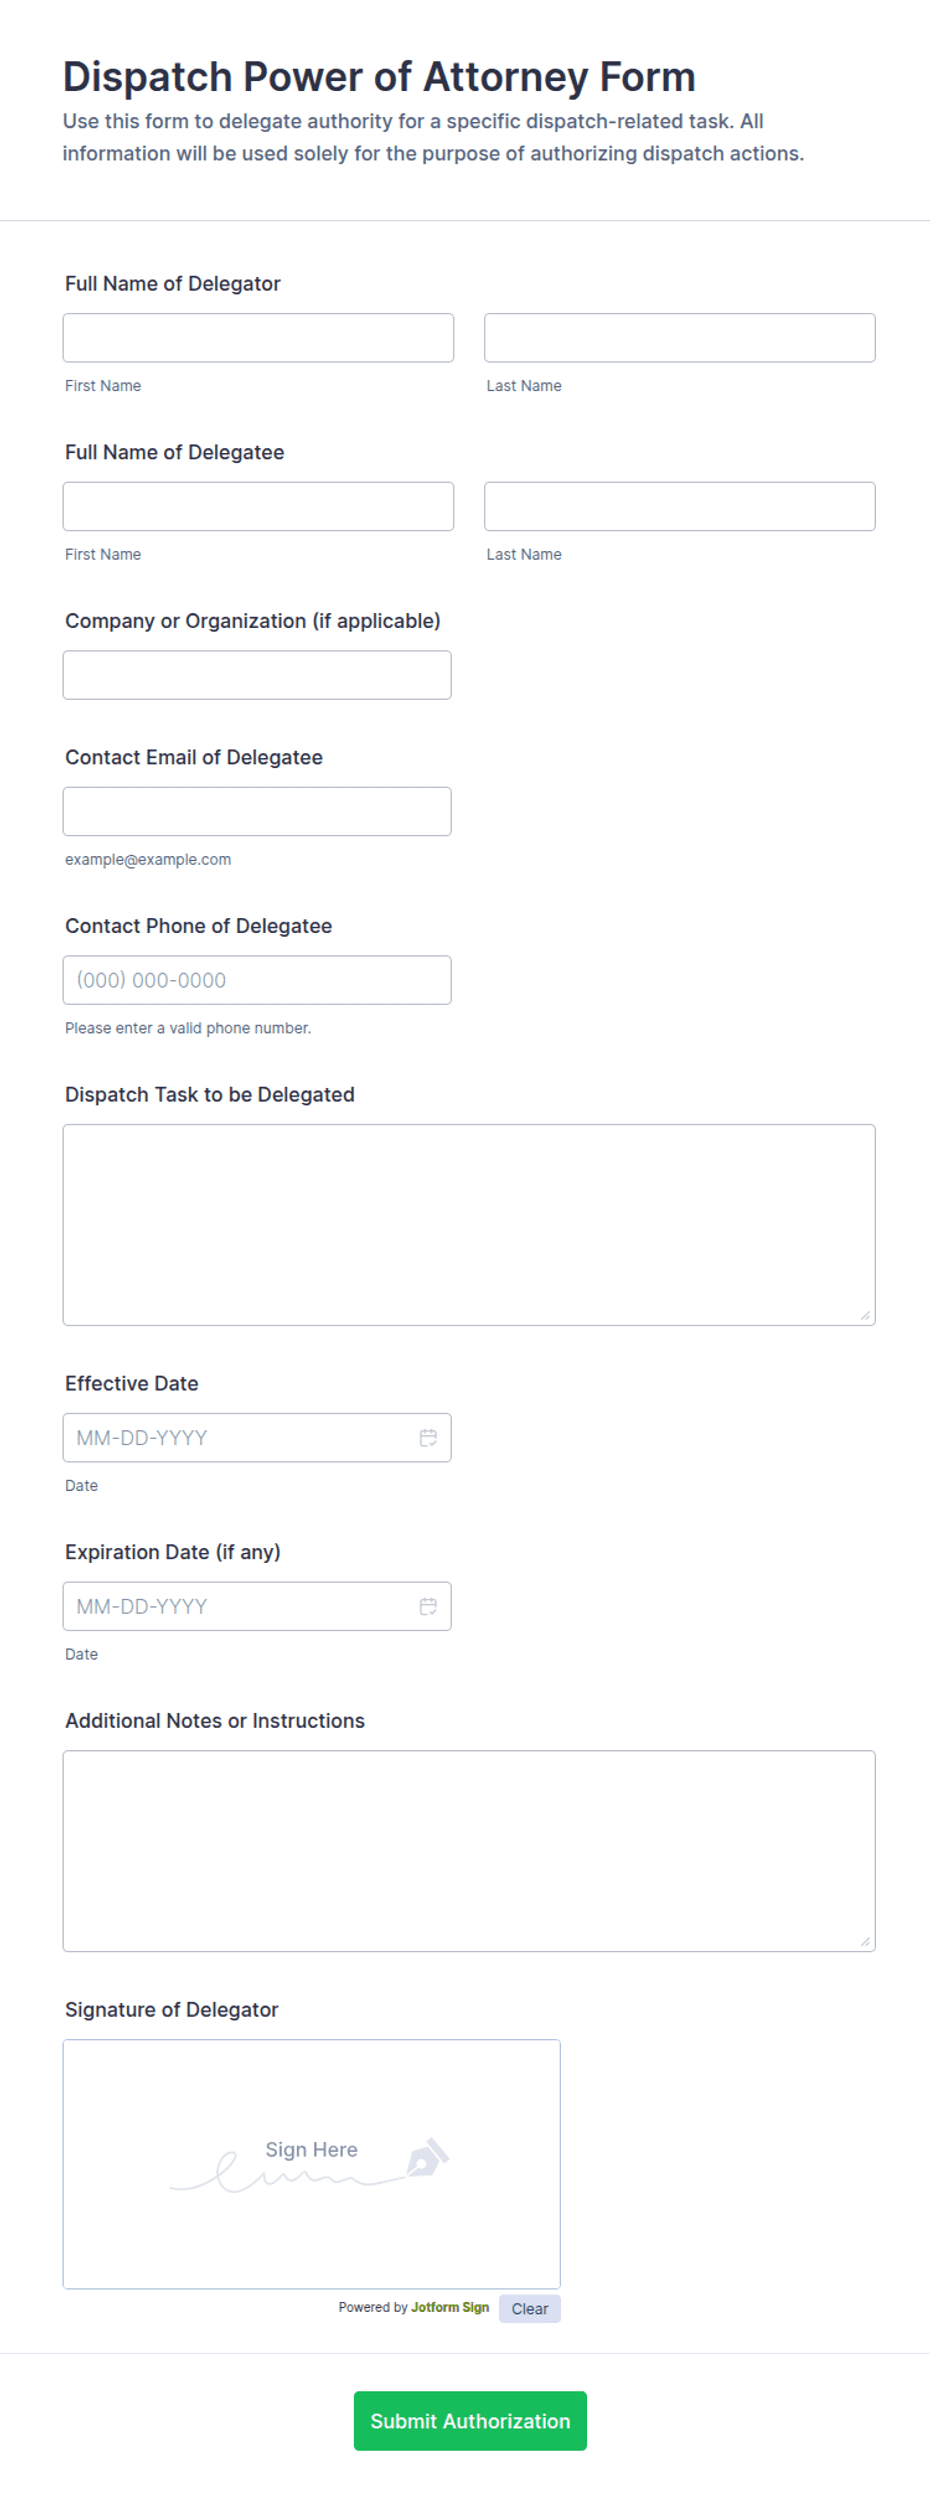Click inside Dispatch Task to be Delegated textarea
The height and width of the screenshot is (2500, 930).
coord(469,1225)
